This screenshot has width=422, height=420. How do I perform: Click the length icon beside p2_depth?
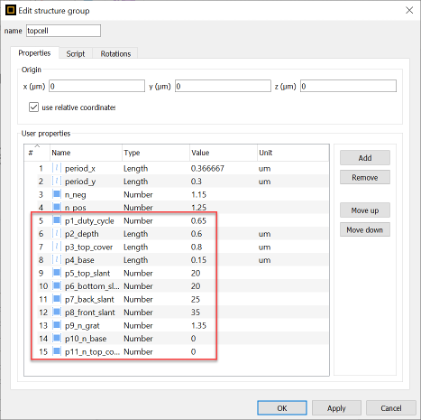point(57,234)
